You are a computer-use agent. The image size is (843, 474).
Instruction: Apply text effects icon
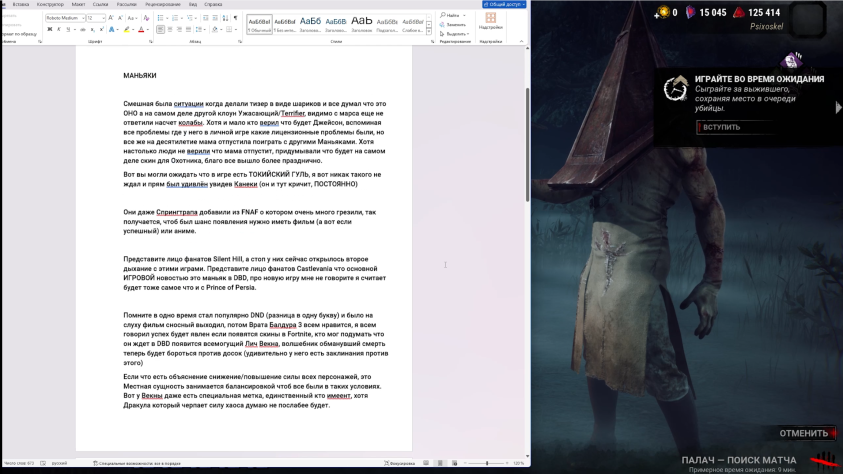click(111, 29)
